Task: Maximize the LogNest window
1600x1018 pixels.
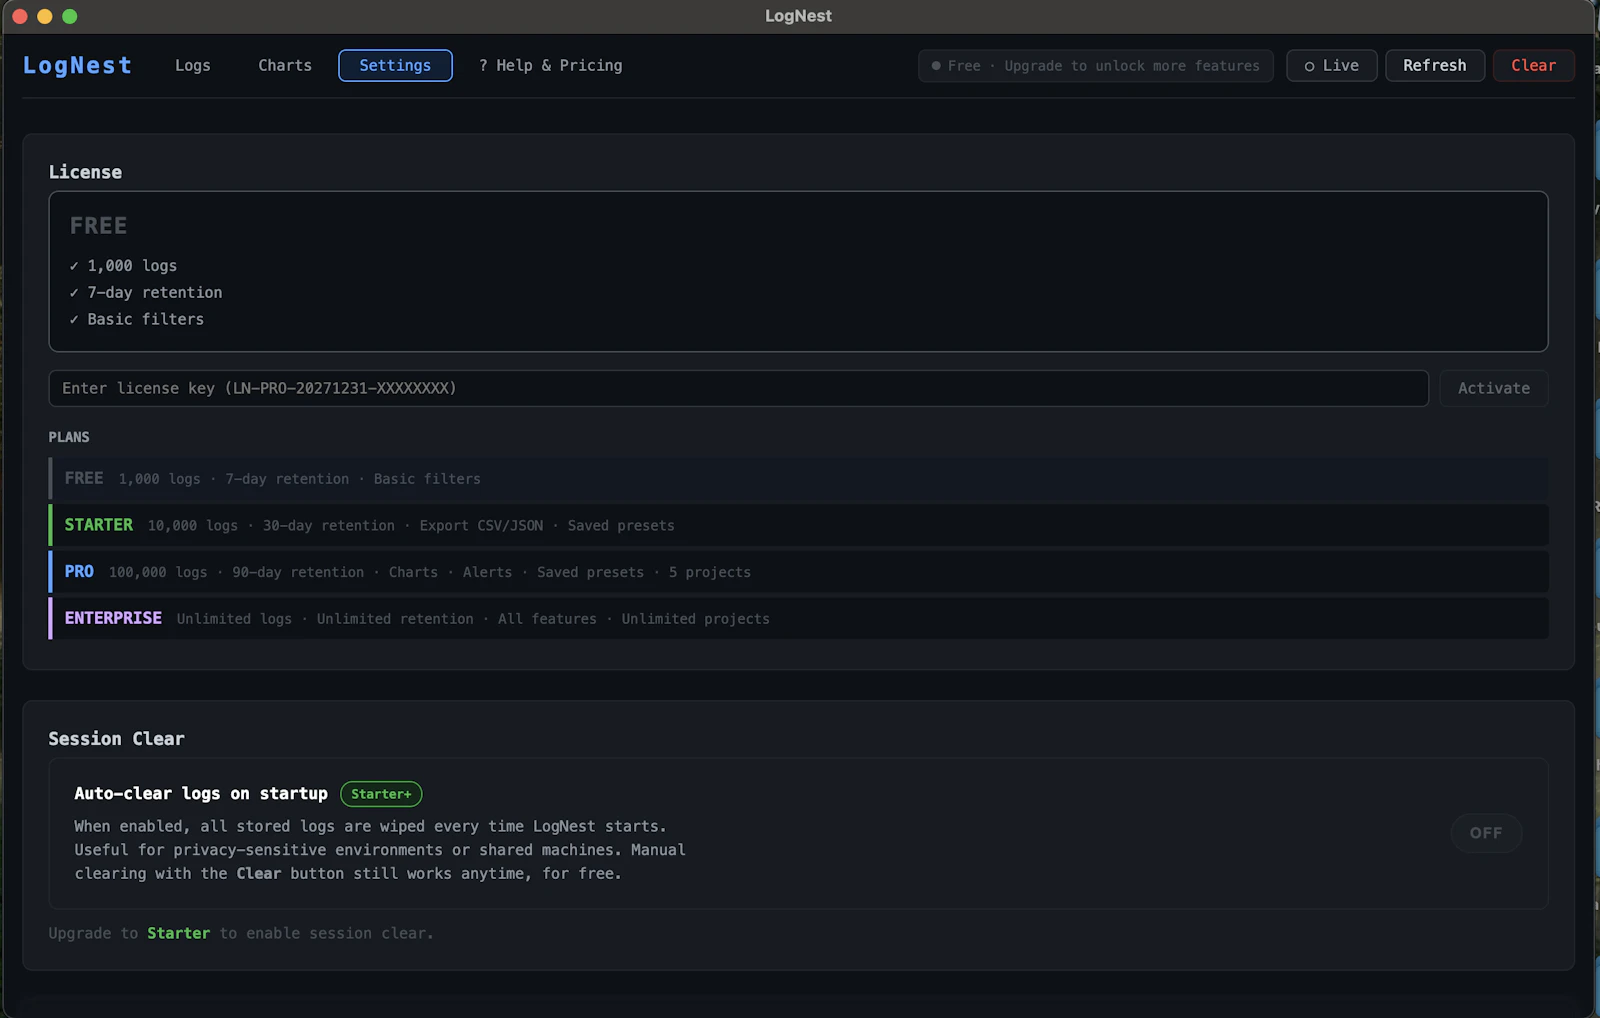Action: [69, 16]
